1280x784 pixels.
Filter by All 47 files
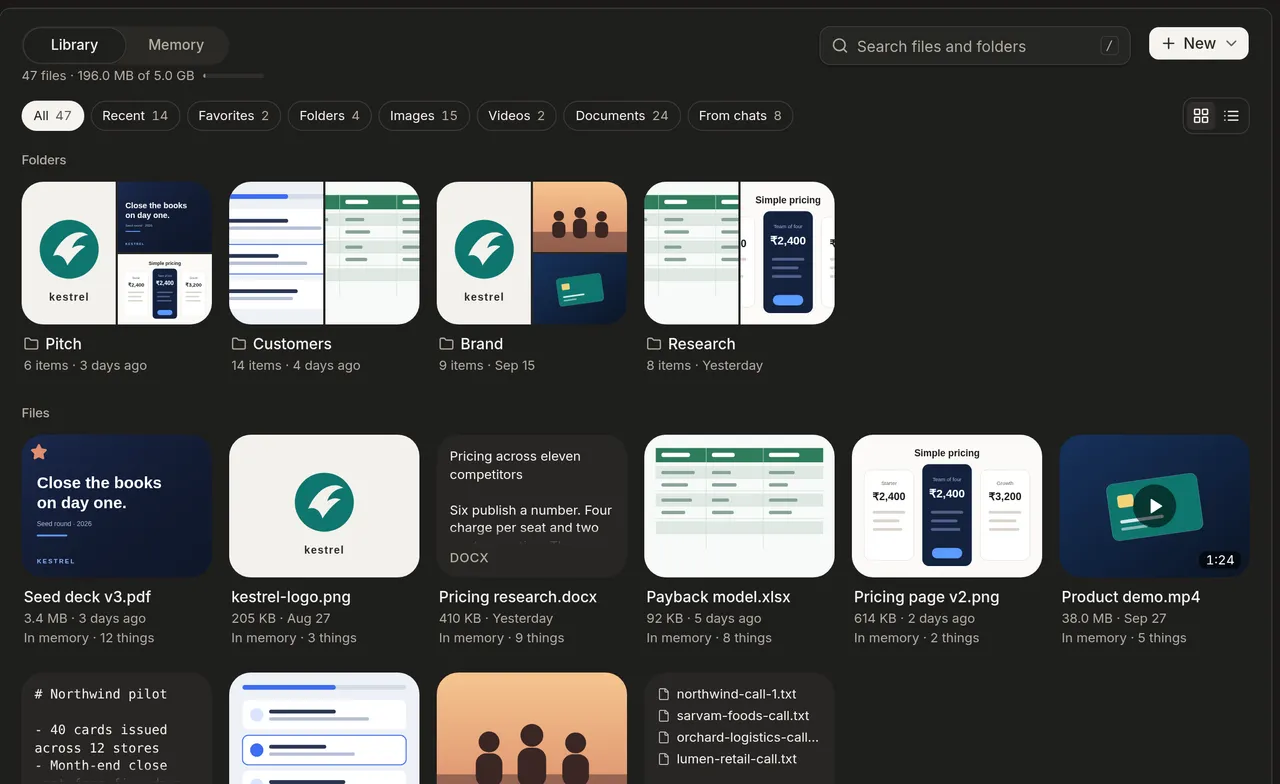[x=53, y=116]
